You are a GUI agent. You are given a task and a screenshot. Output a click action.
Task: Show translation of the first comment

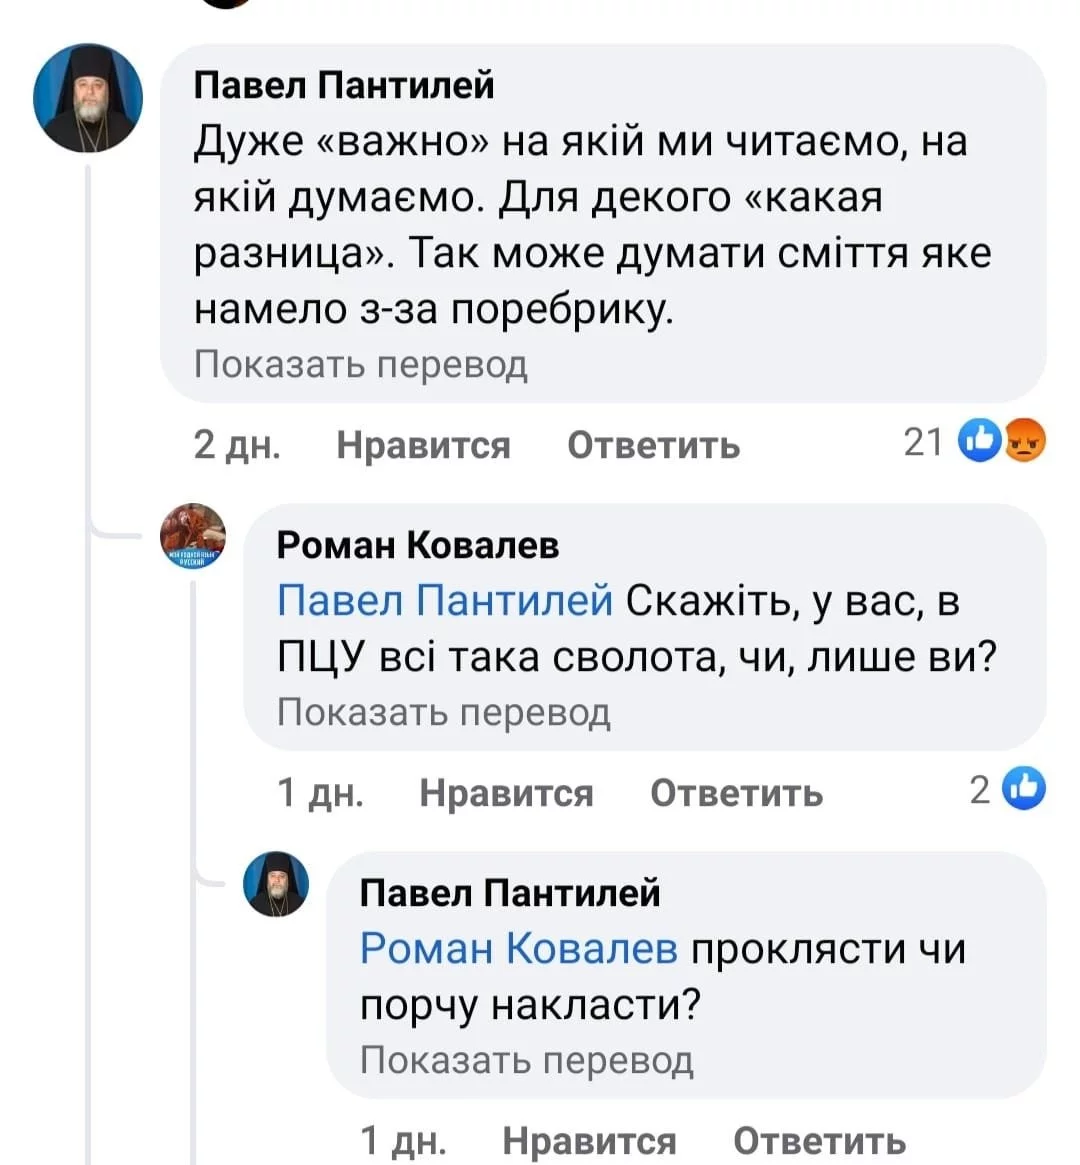pyautogui.click(x=360, y=365)
